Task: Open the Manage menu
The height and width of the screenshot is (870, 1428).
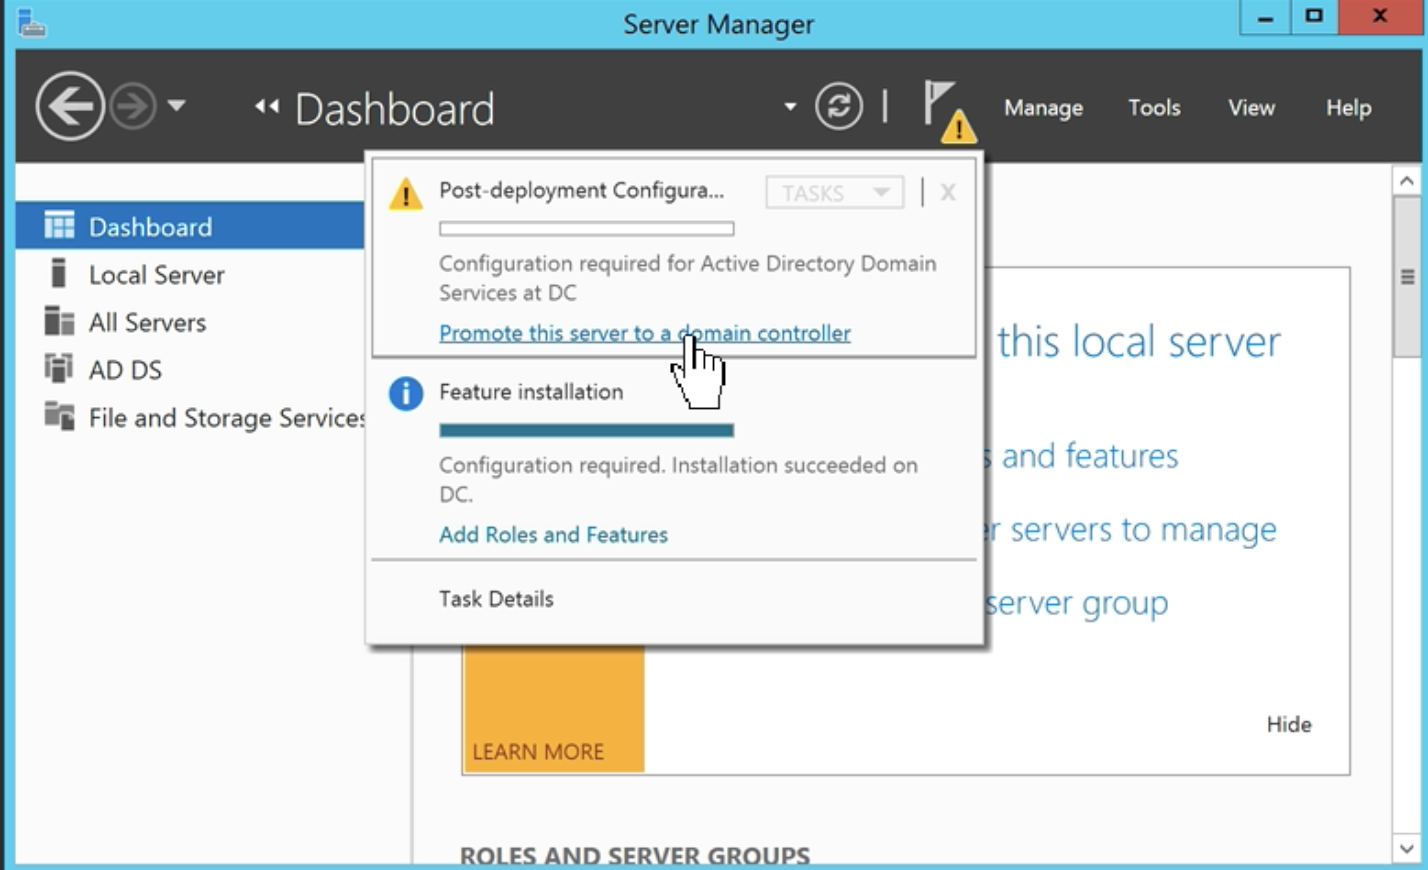Action: coord(1043,108)
